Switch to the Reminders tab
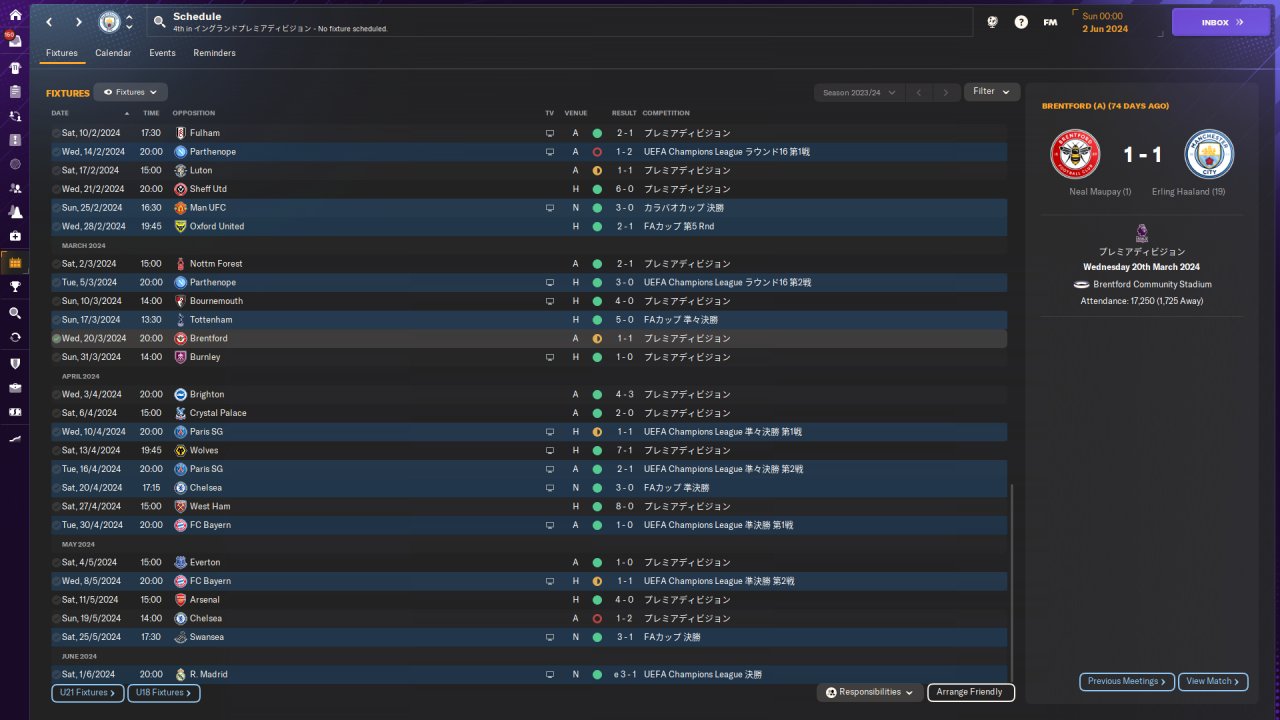Image resolution: width=1280 pixels, height=720 pixels. [215, 53]
